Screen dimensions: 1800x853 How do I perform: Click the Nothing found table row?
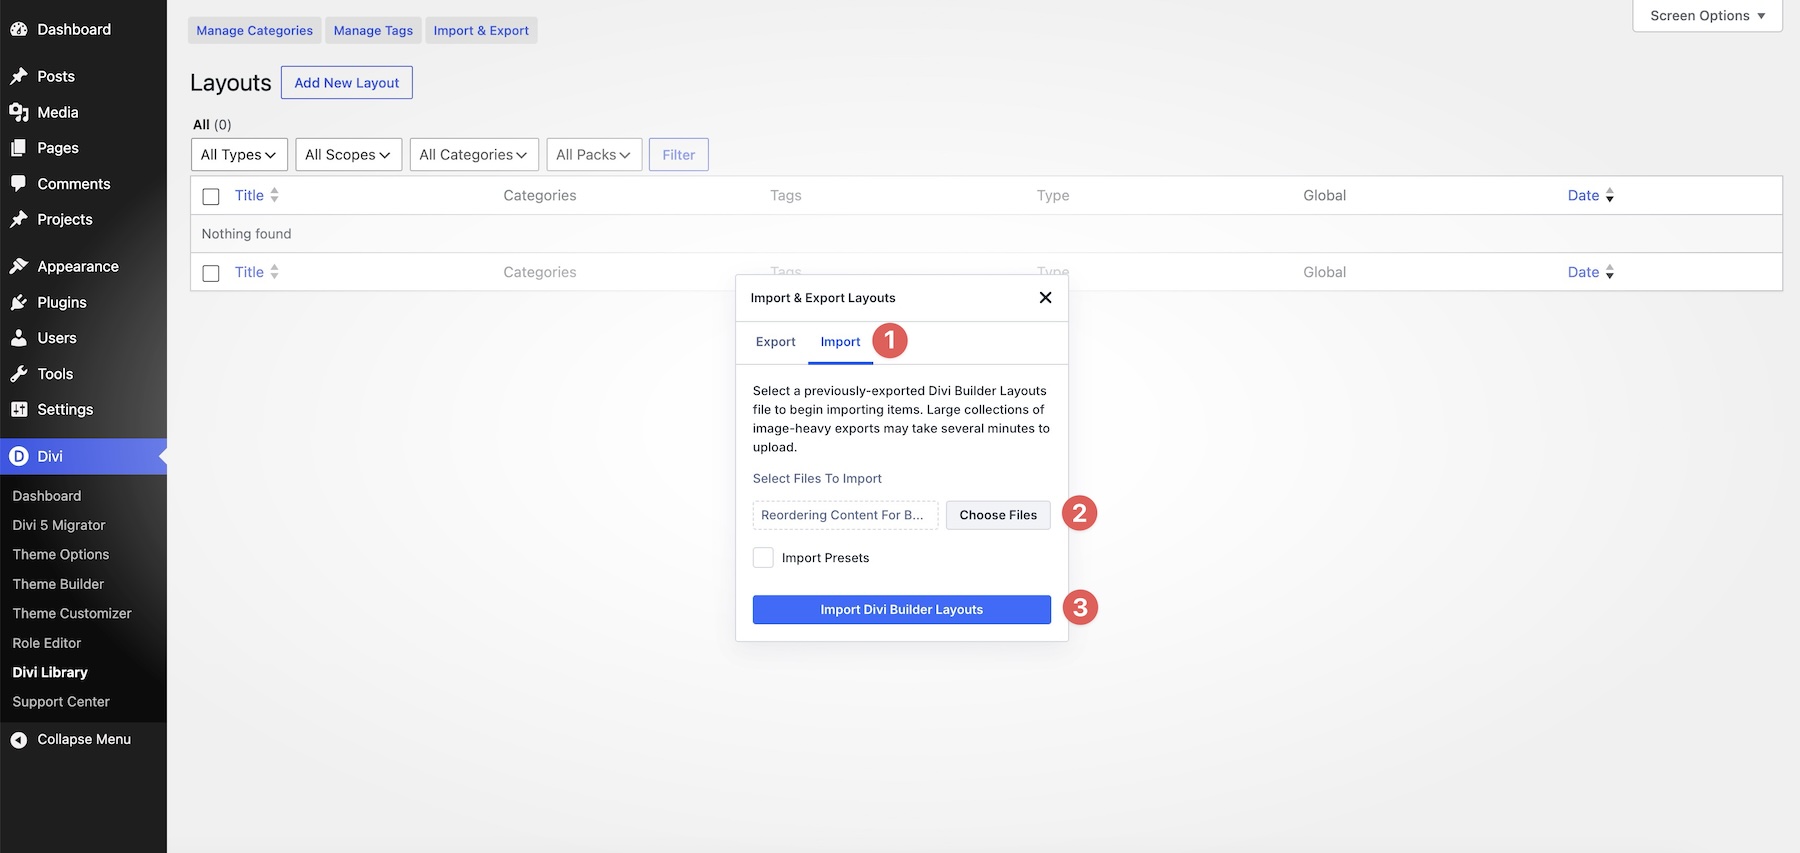[x=986, y=234]
